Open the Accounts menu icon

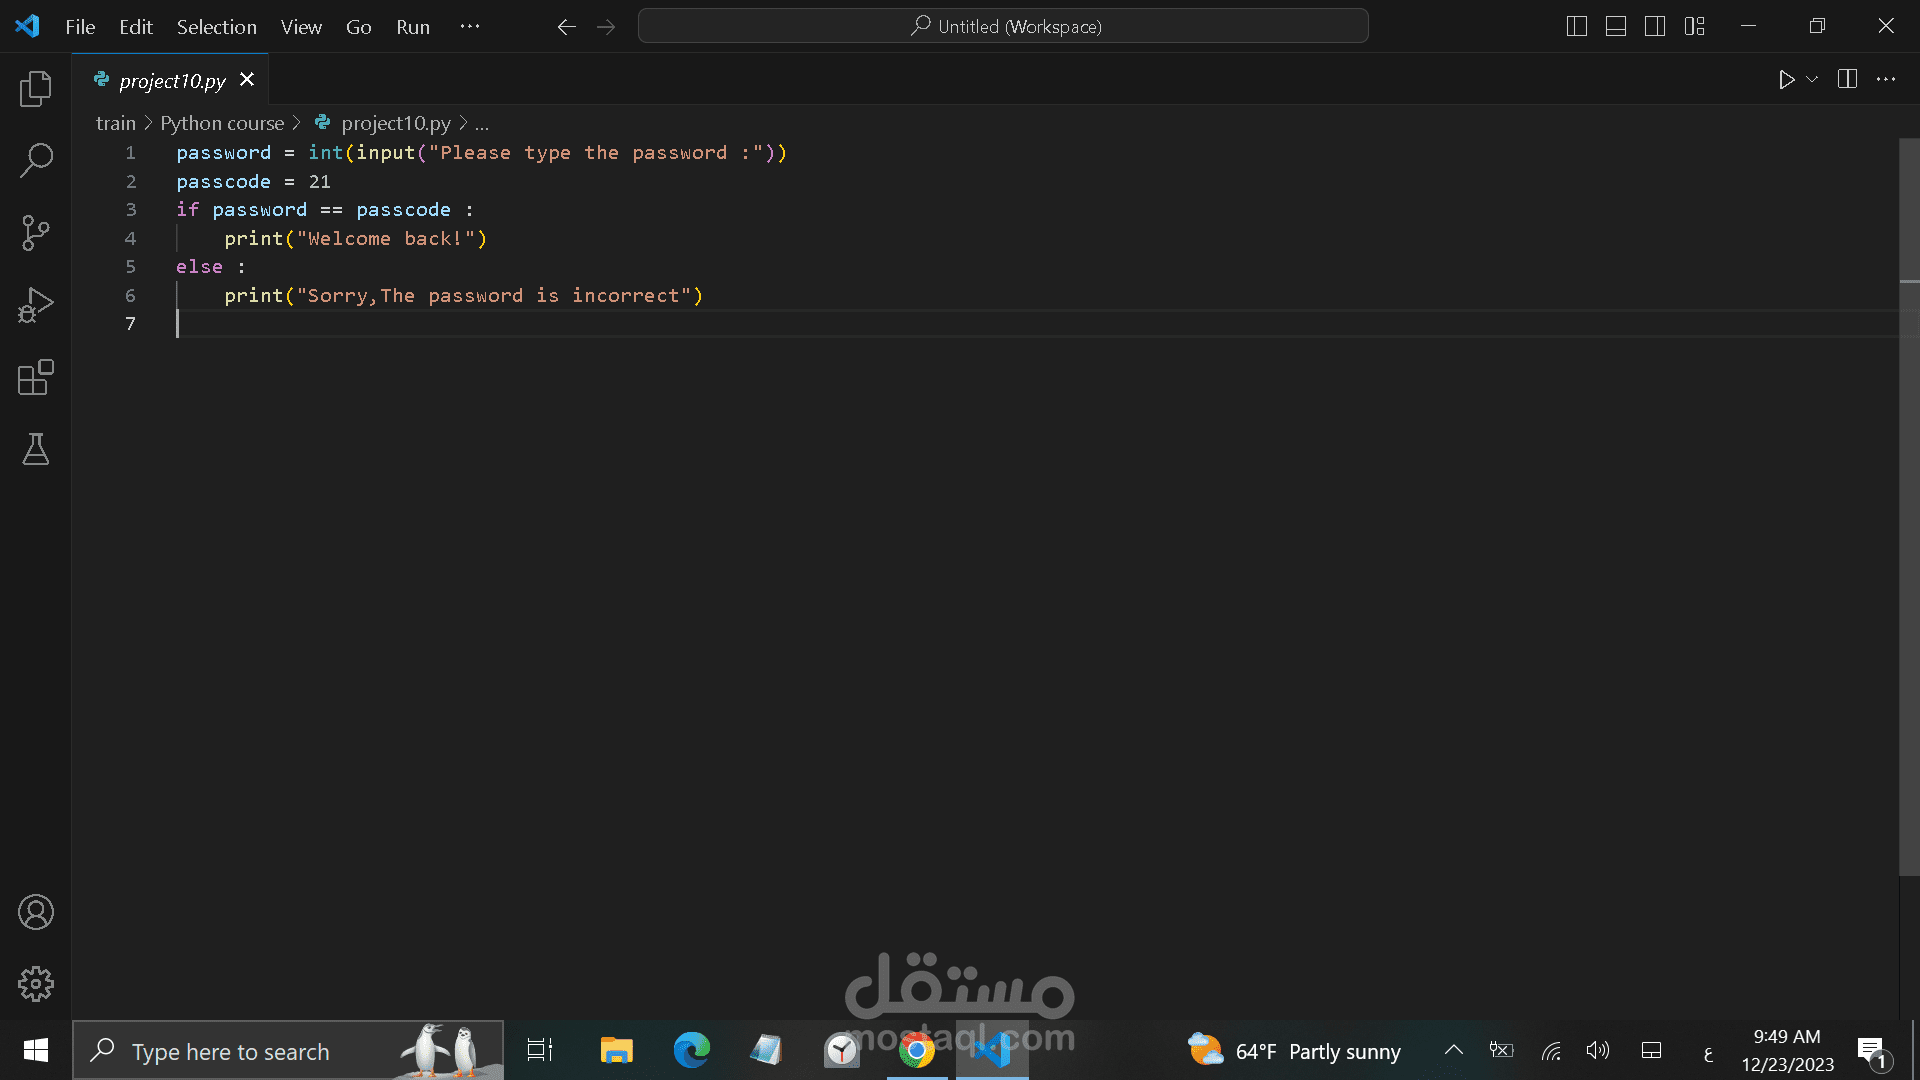click(x=36, y=912)
